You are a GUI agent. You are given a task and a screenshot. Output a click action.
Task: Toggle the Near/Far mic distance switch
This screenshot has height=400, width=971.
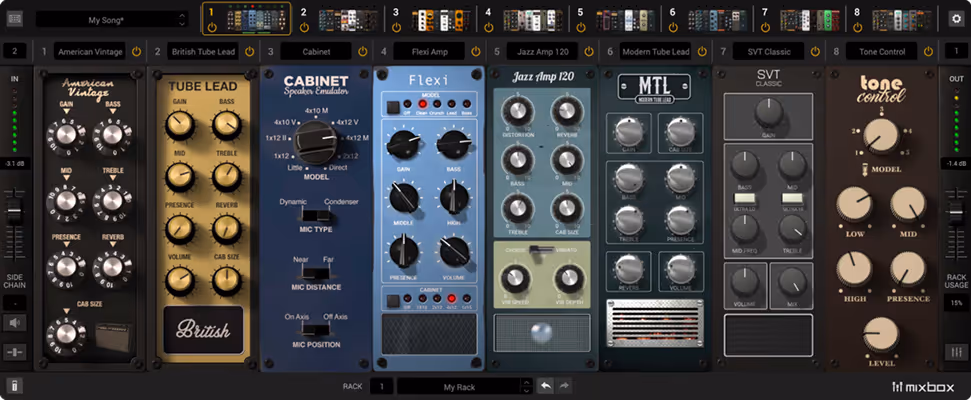click(x=316, y=273)
